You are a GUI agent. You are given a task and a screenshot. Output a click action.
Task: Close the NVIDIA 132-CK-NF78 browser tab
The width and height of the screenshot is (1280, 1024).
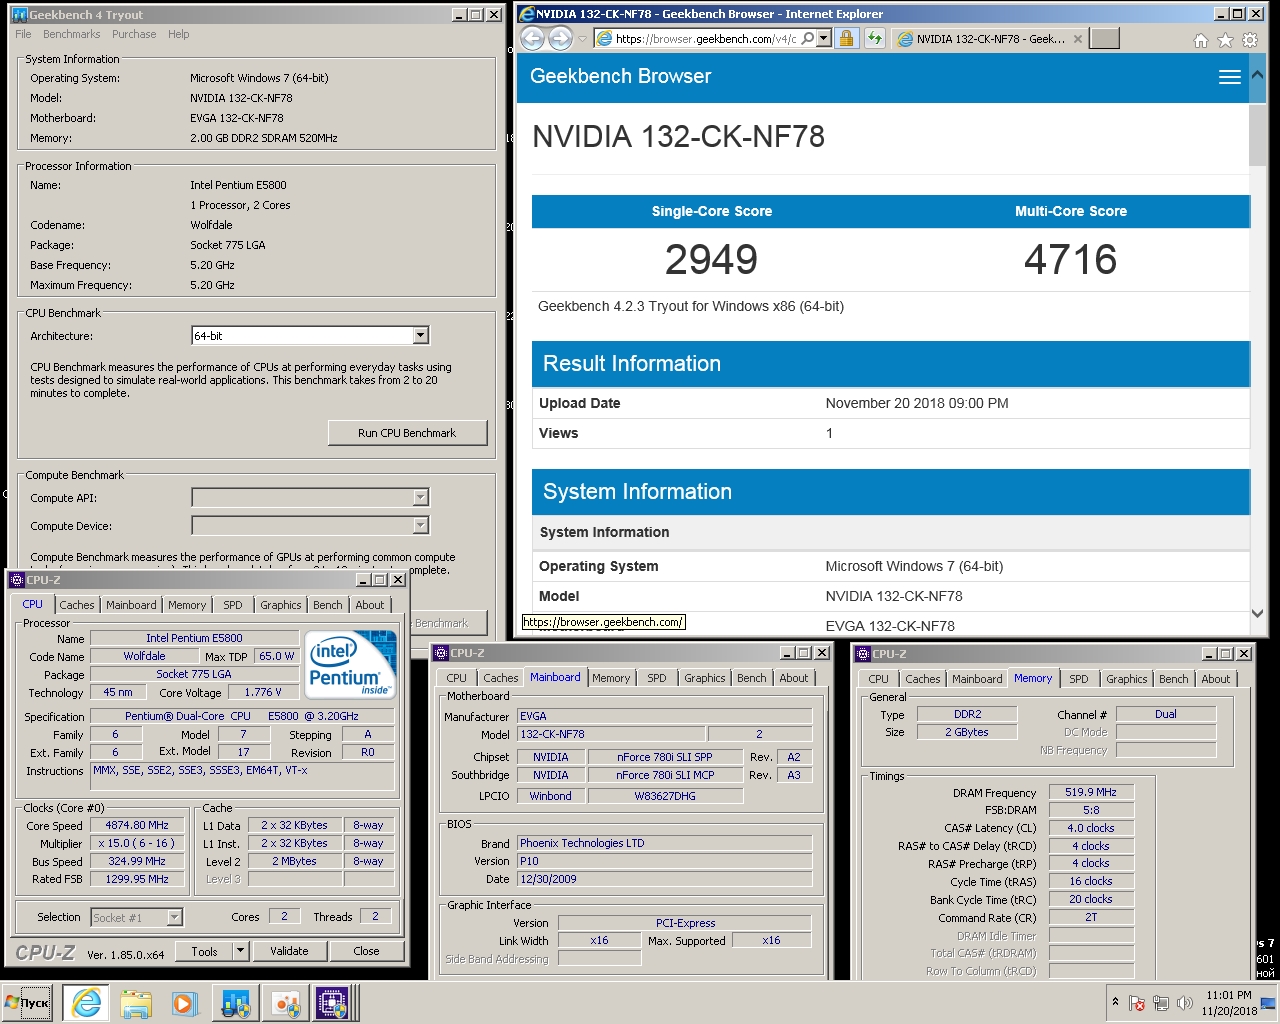pyautogui.click(x=1077, y=39)
